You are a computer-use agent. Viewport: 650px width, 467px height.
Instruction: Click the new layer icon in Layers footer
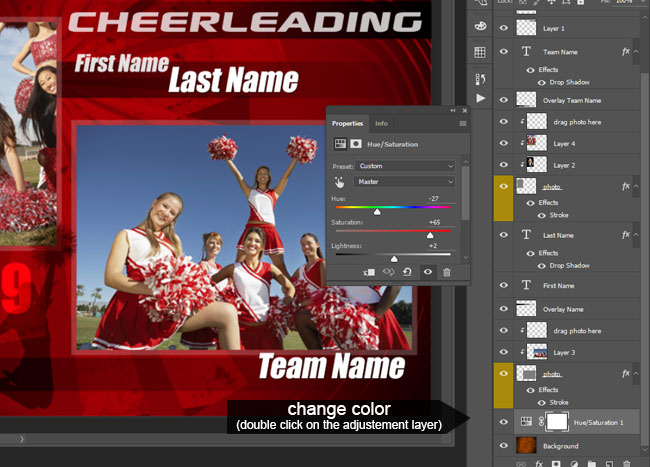(x=609, y=464)
